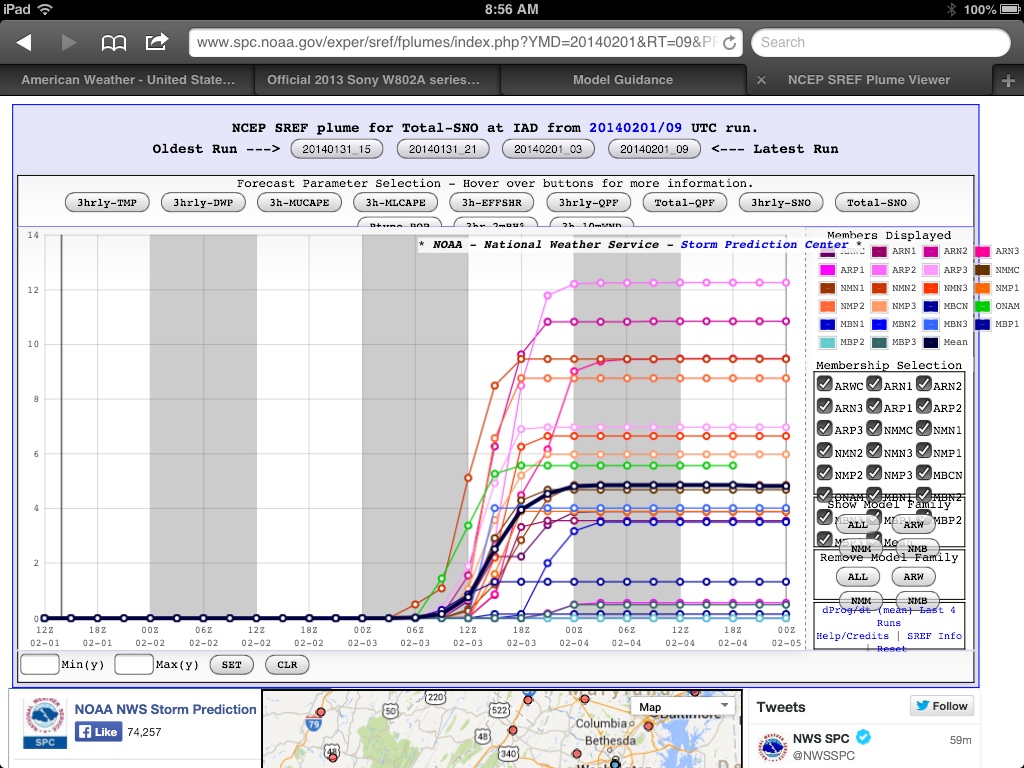Tap the battery indicator in status bar
1024x768 pixels.
click(1010, 9)
